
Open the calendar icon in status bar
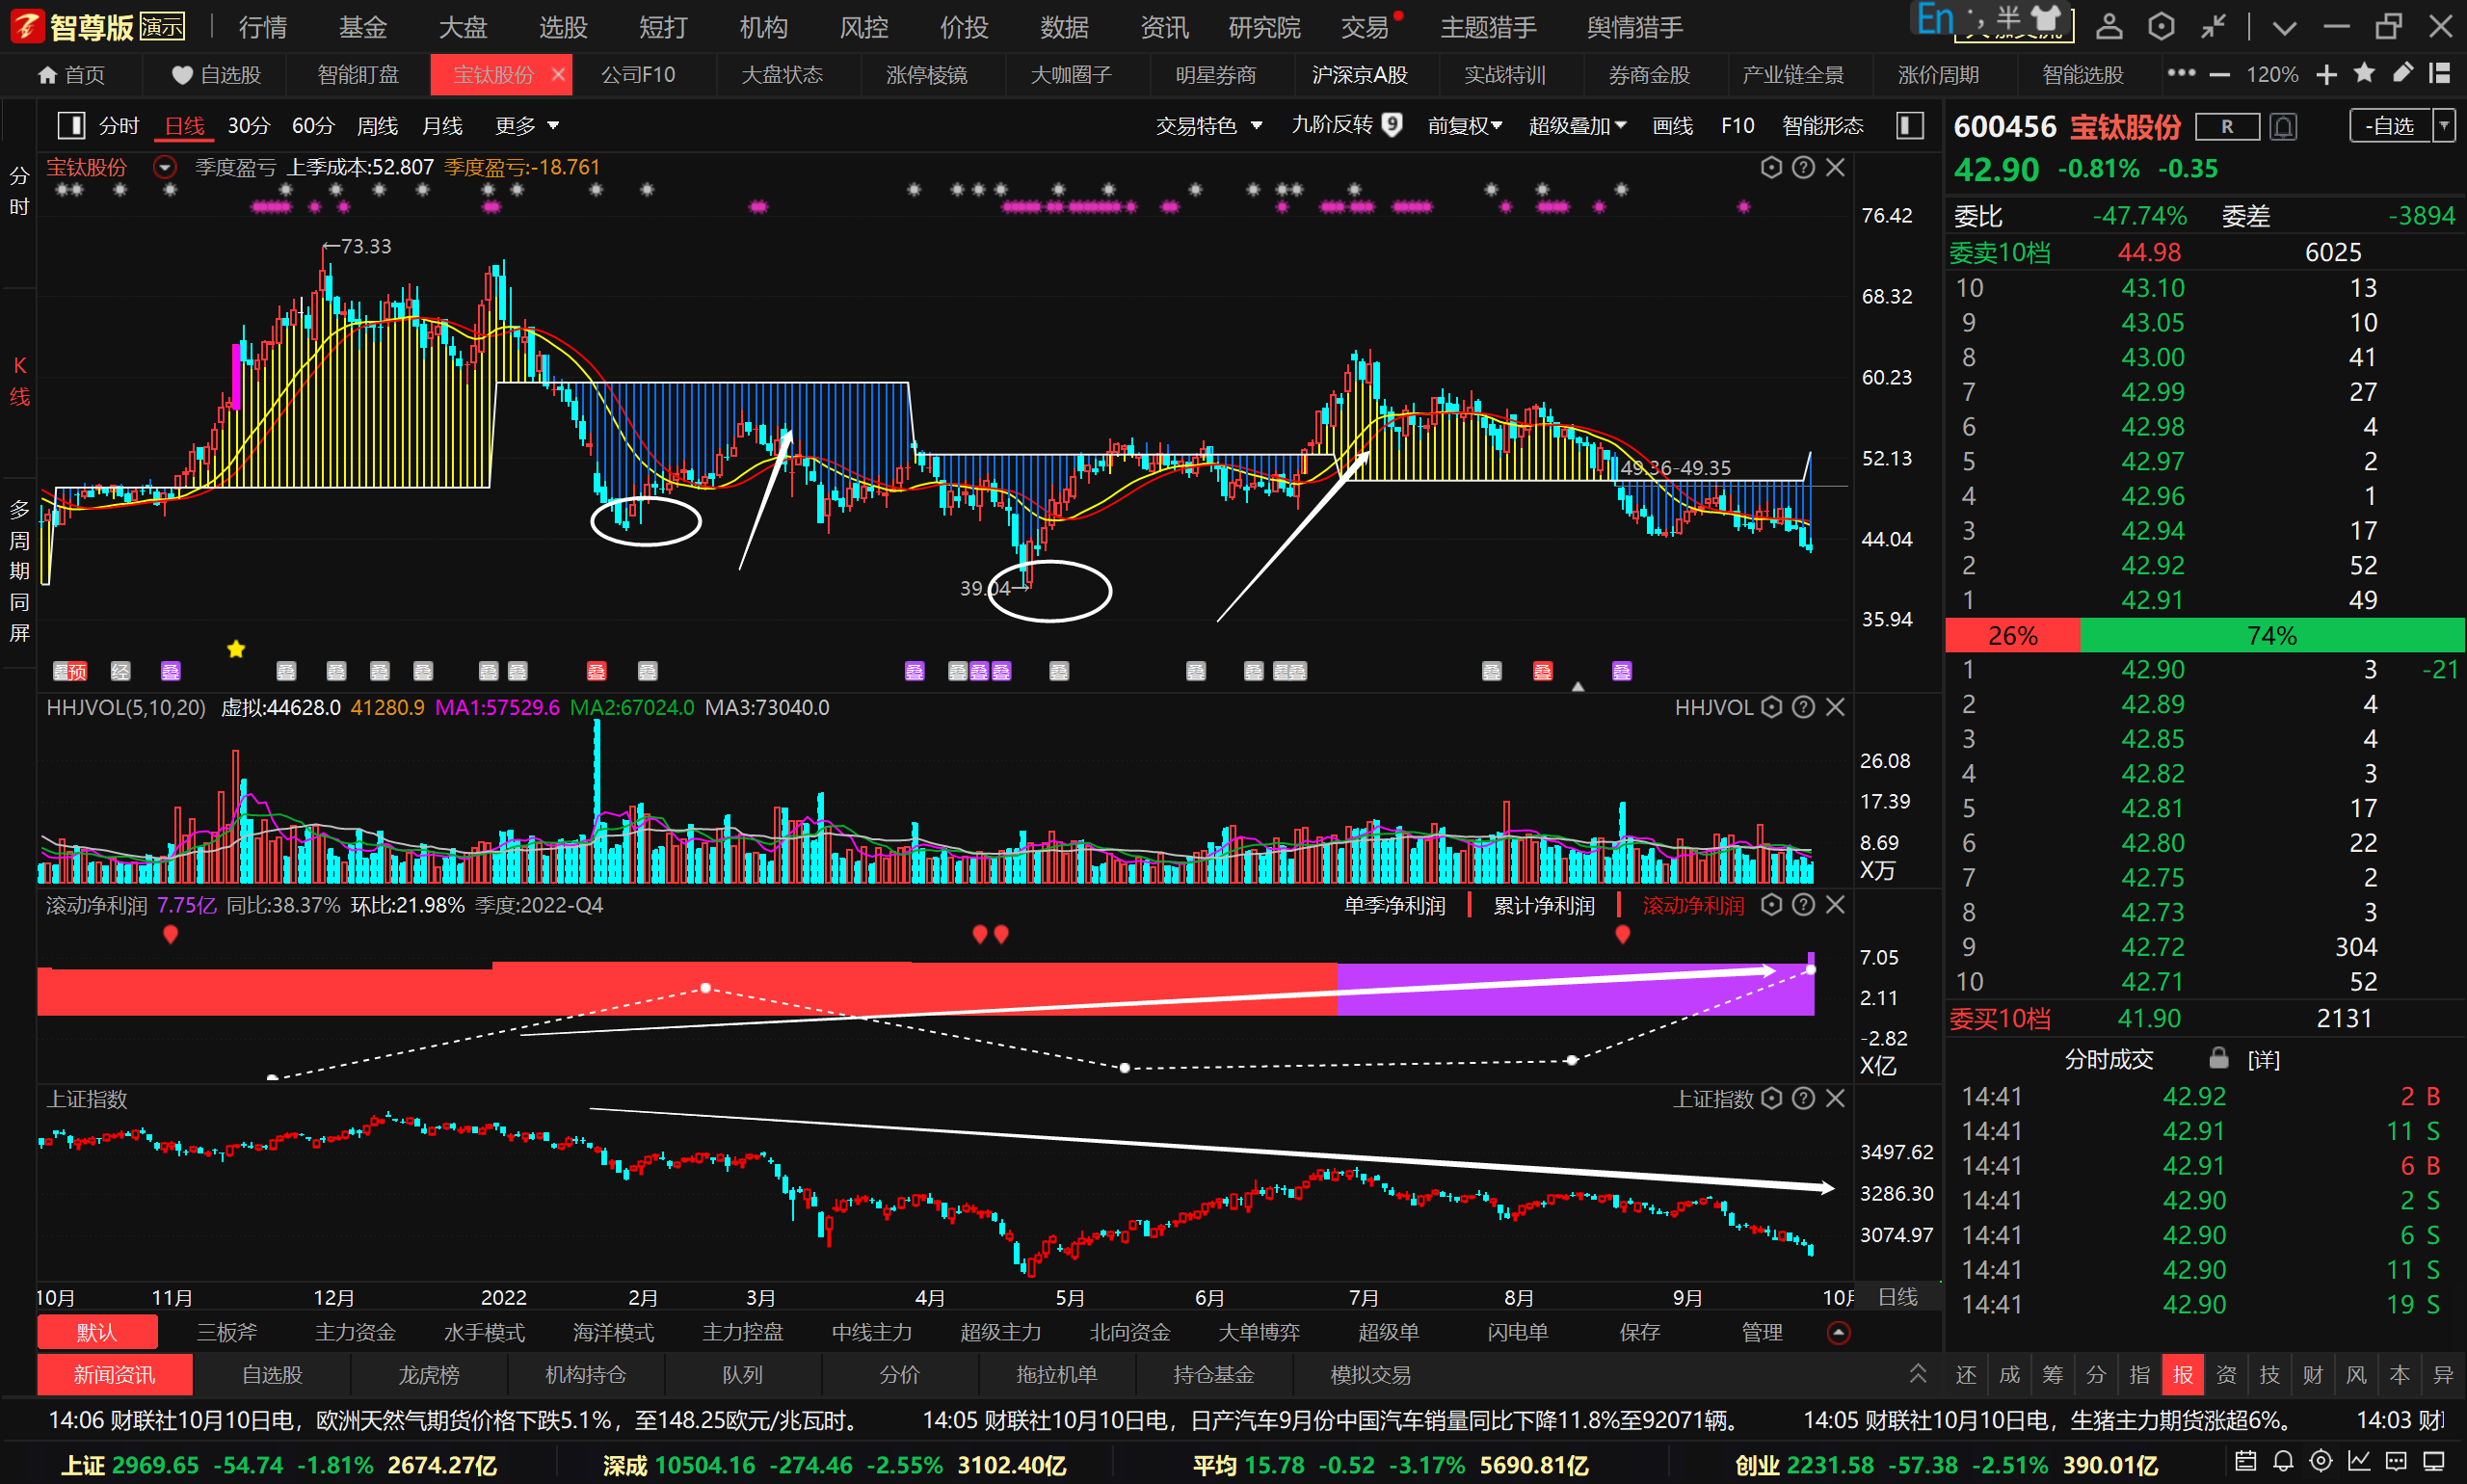2245,1462
